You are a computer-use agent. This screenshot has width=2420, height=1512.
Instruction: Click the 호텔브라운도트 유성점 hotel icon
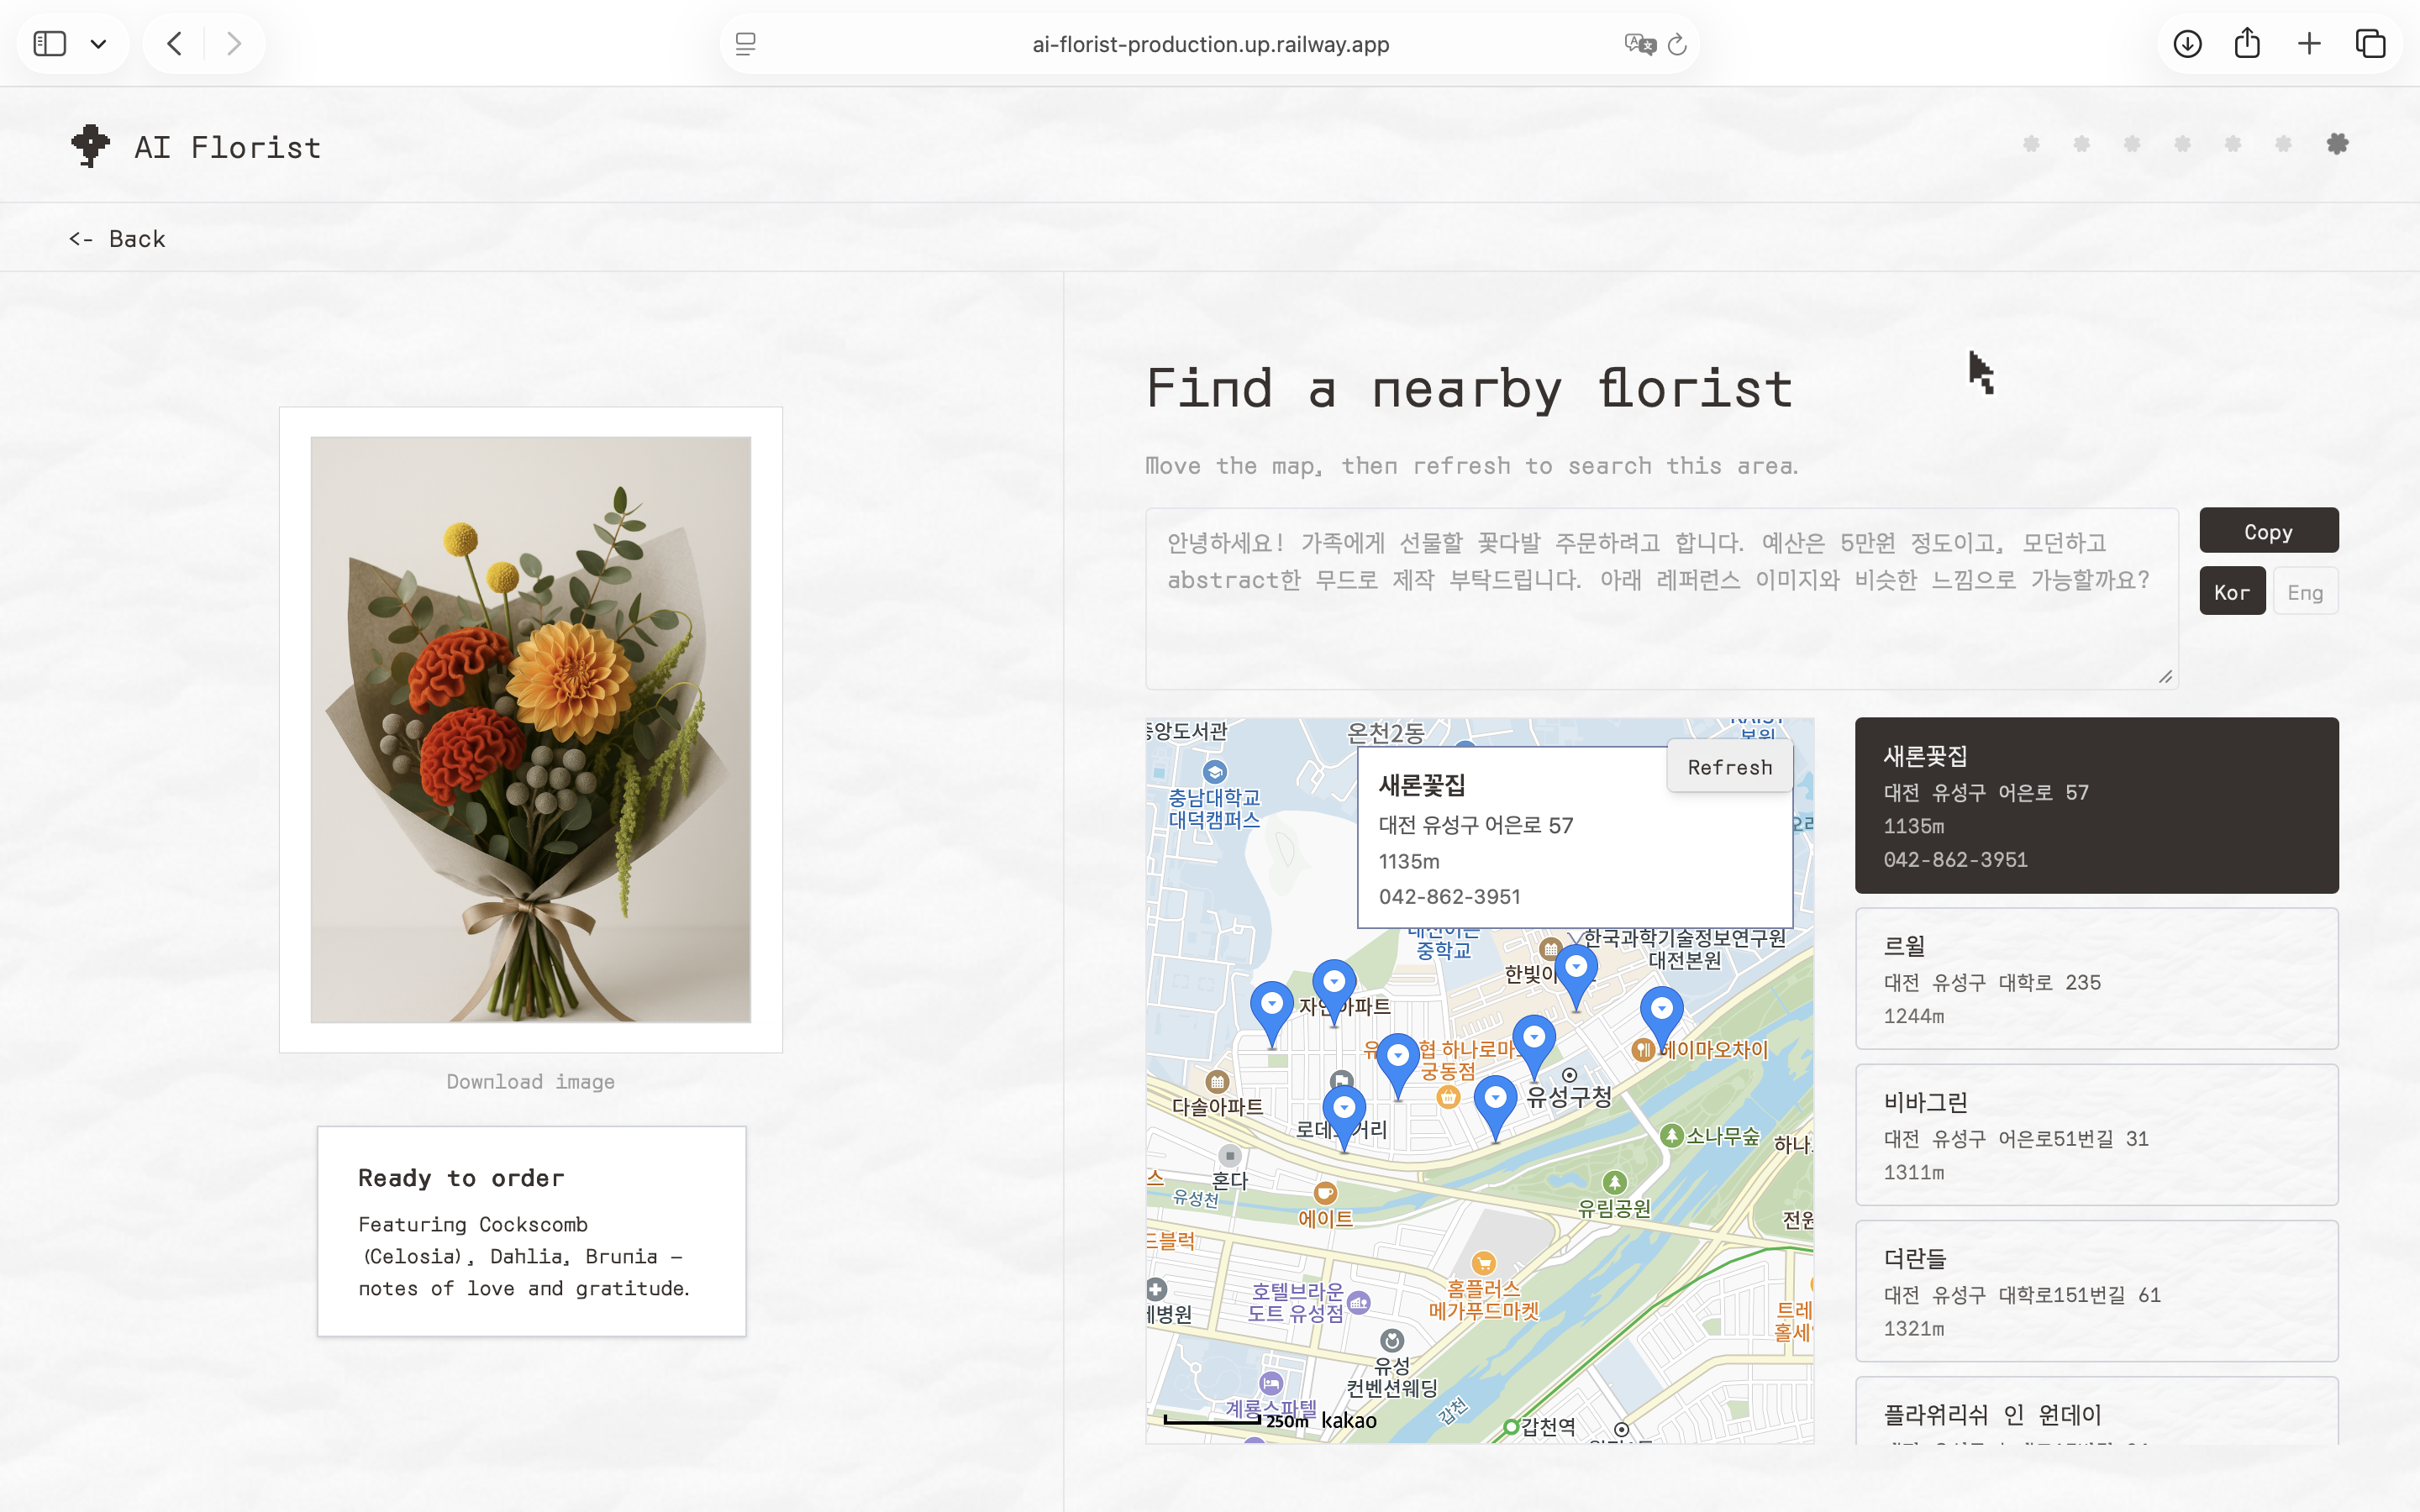coord(1359,1302)
